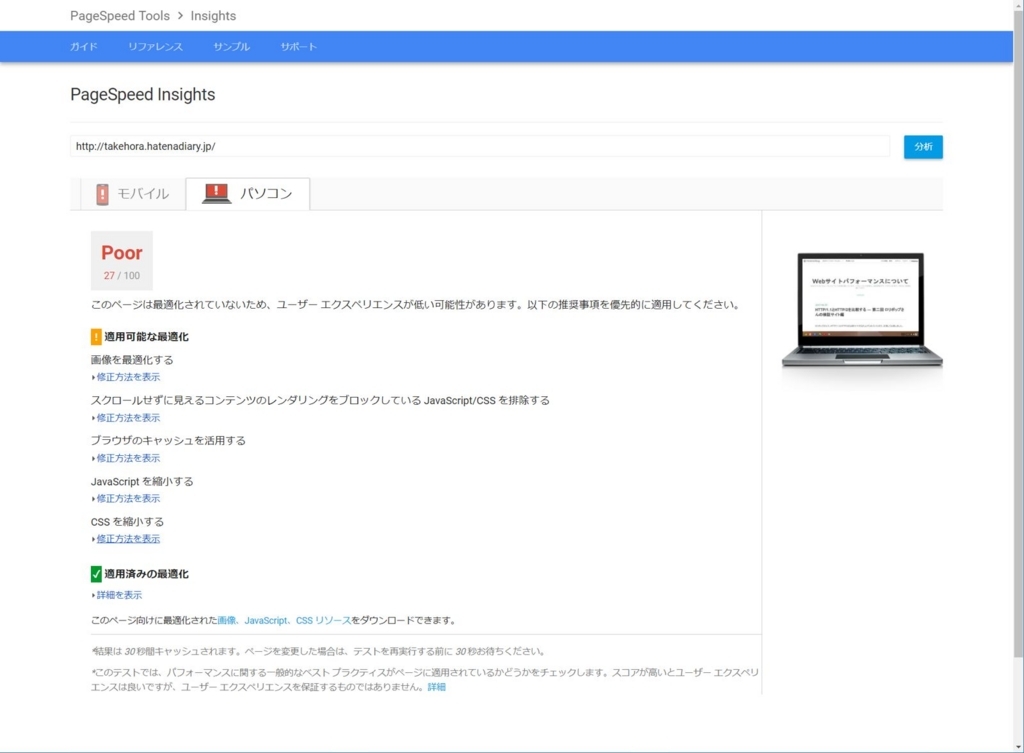1024x753 pixels.
Task: Open the Insights breadcrumb link
Action: [x=213, y=16]
